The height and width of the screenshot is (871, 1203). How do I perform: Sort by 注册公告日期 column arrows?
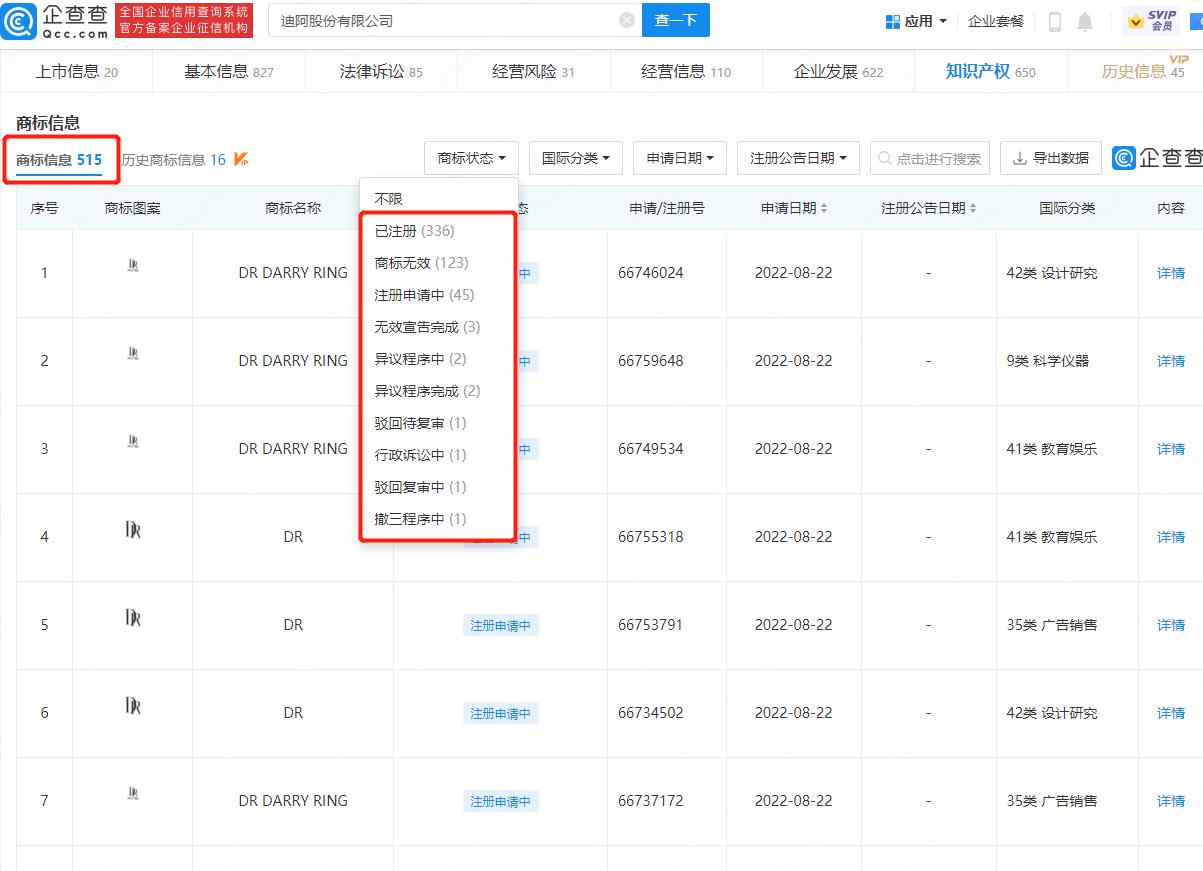[x=972, y=208]
